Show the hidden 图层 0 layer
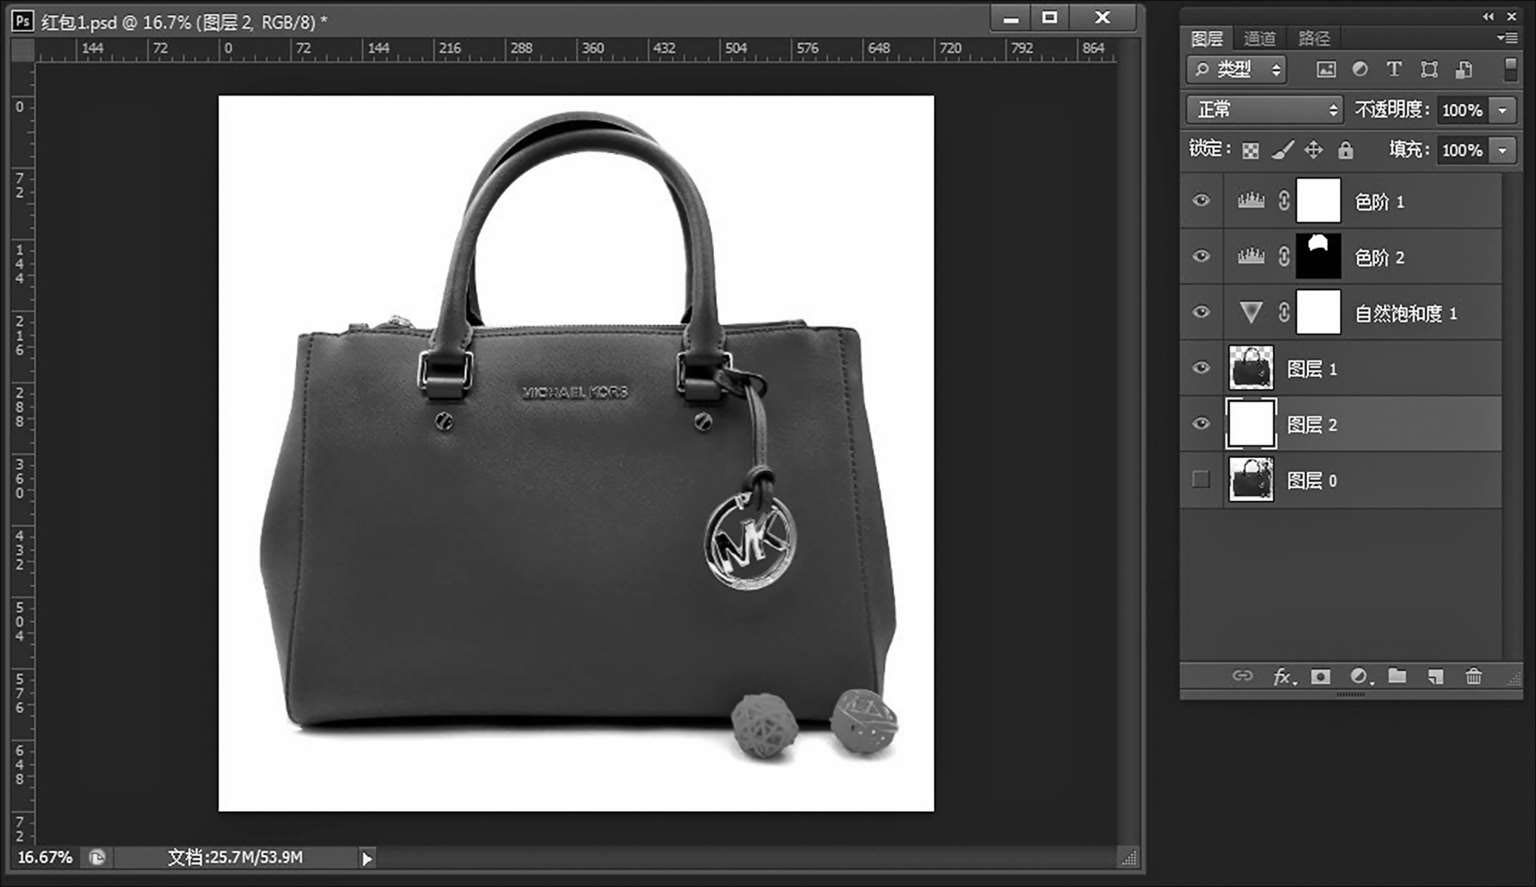The image size is (1536, 887). pyautogui.click(x=1201, y=480)
